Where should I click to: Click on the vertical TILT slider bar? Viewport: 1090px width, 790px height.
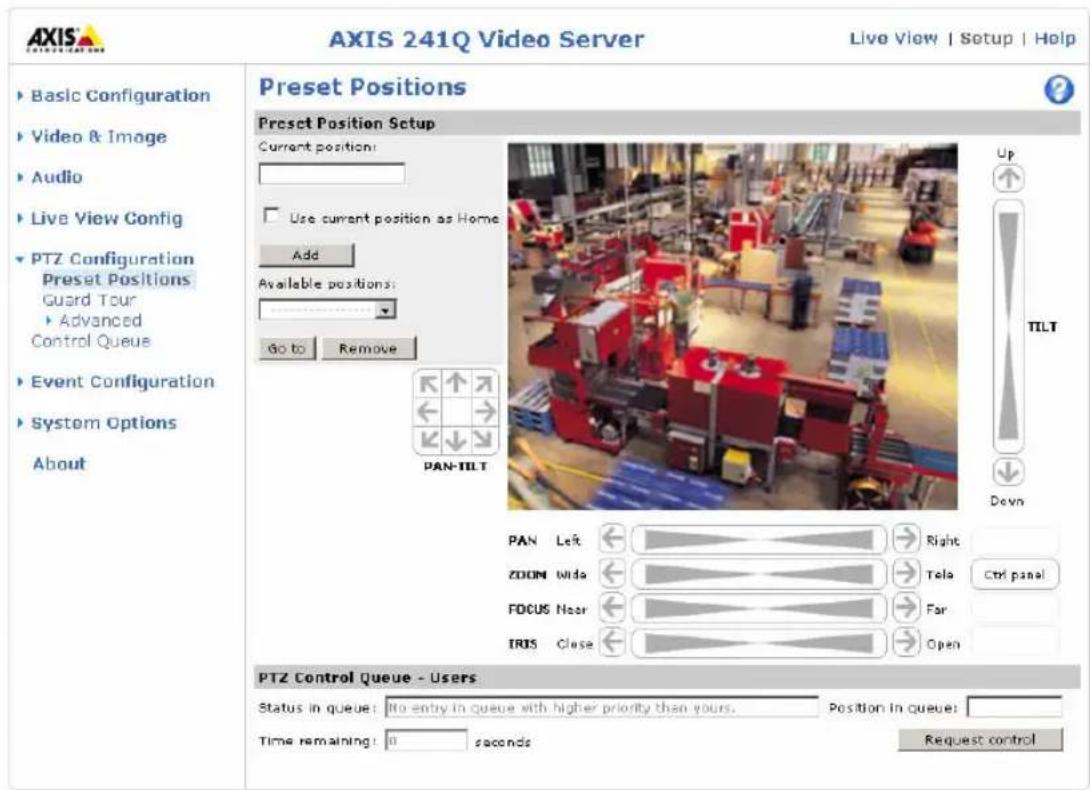point(1008,326)
